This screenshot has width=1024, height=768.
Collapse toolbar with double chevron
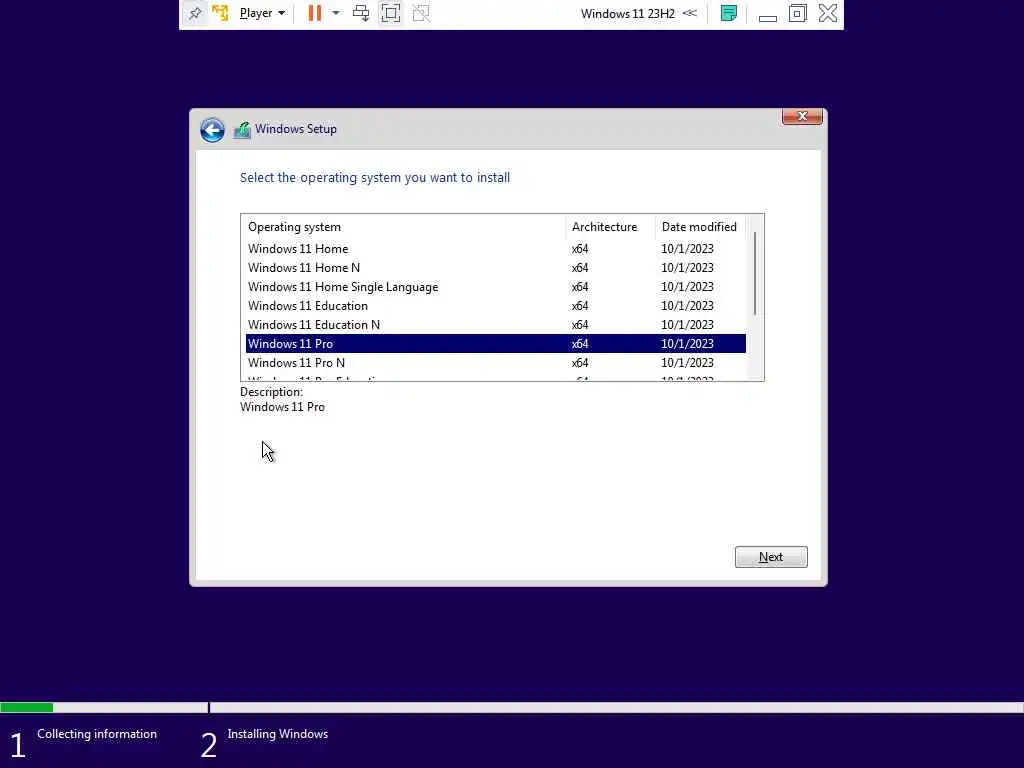click(x=690, y=13)
